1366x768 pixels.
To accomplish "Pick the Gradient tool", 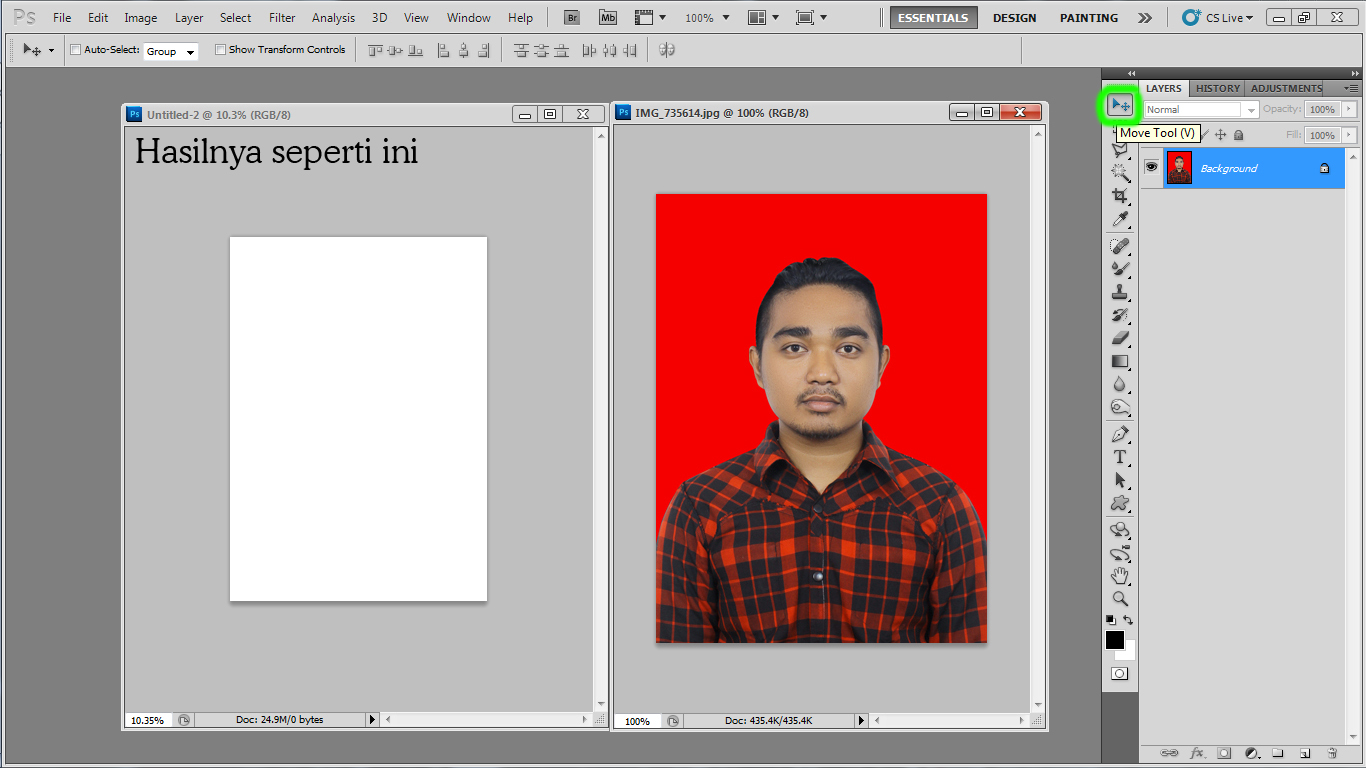I will [1119, 363].
